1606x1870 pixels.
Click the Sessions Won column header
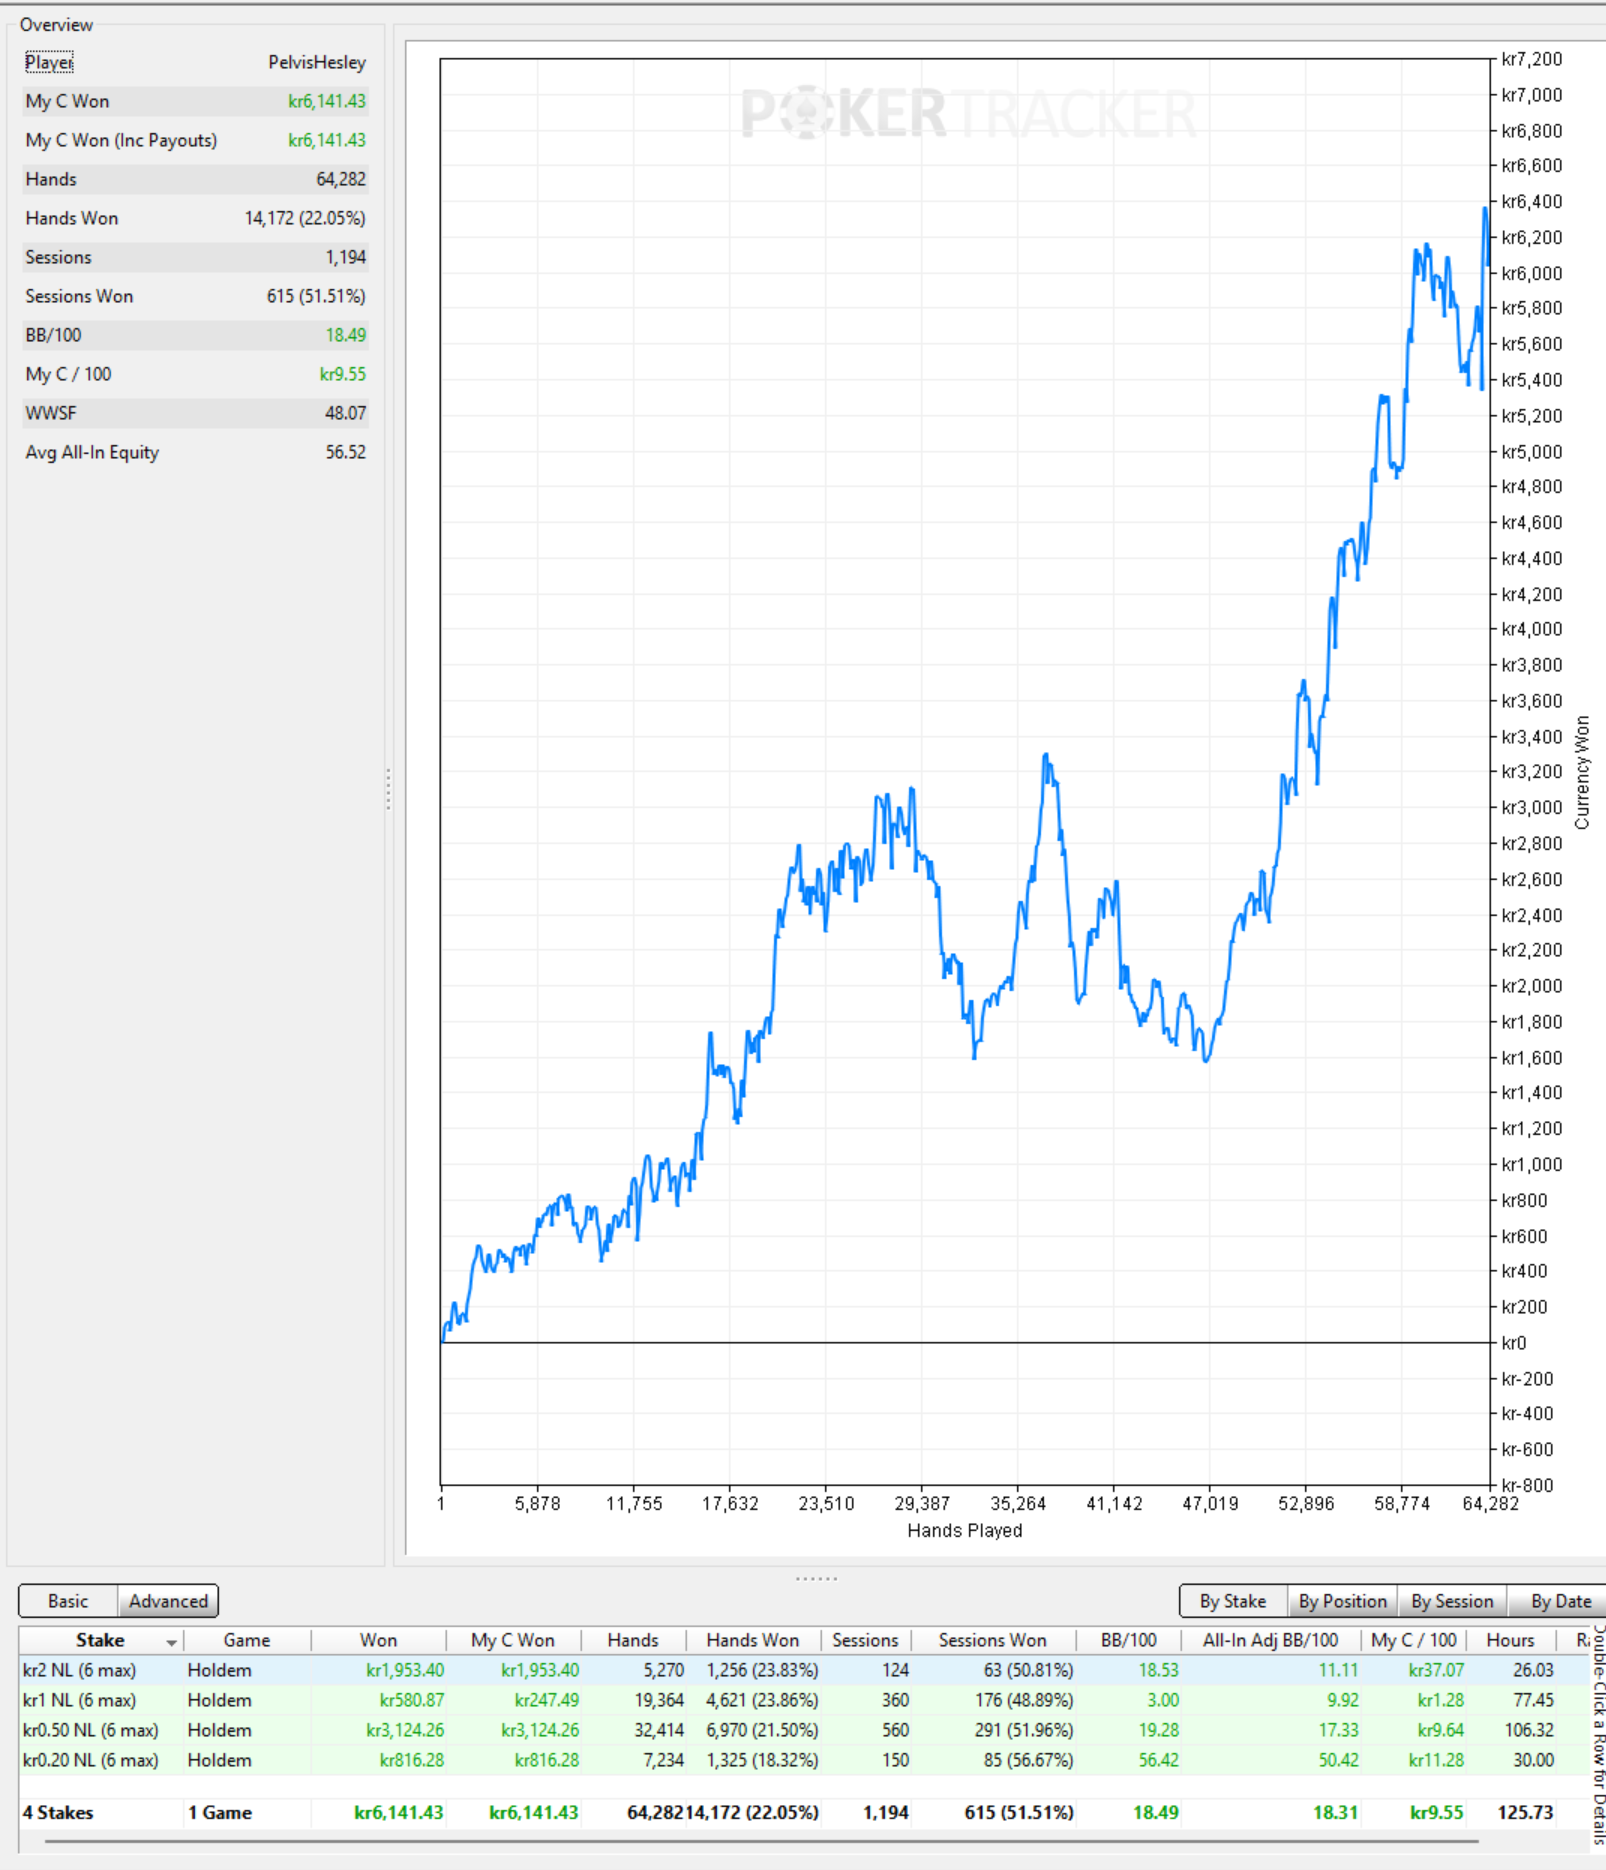tap(992, 1640)
